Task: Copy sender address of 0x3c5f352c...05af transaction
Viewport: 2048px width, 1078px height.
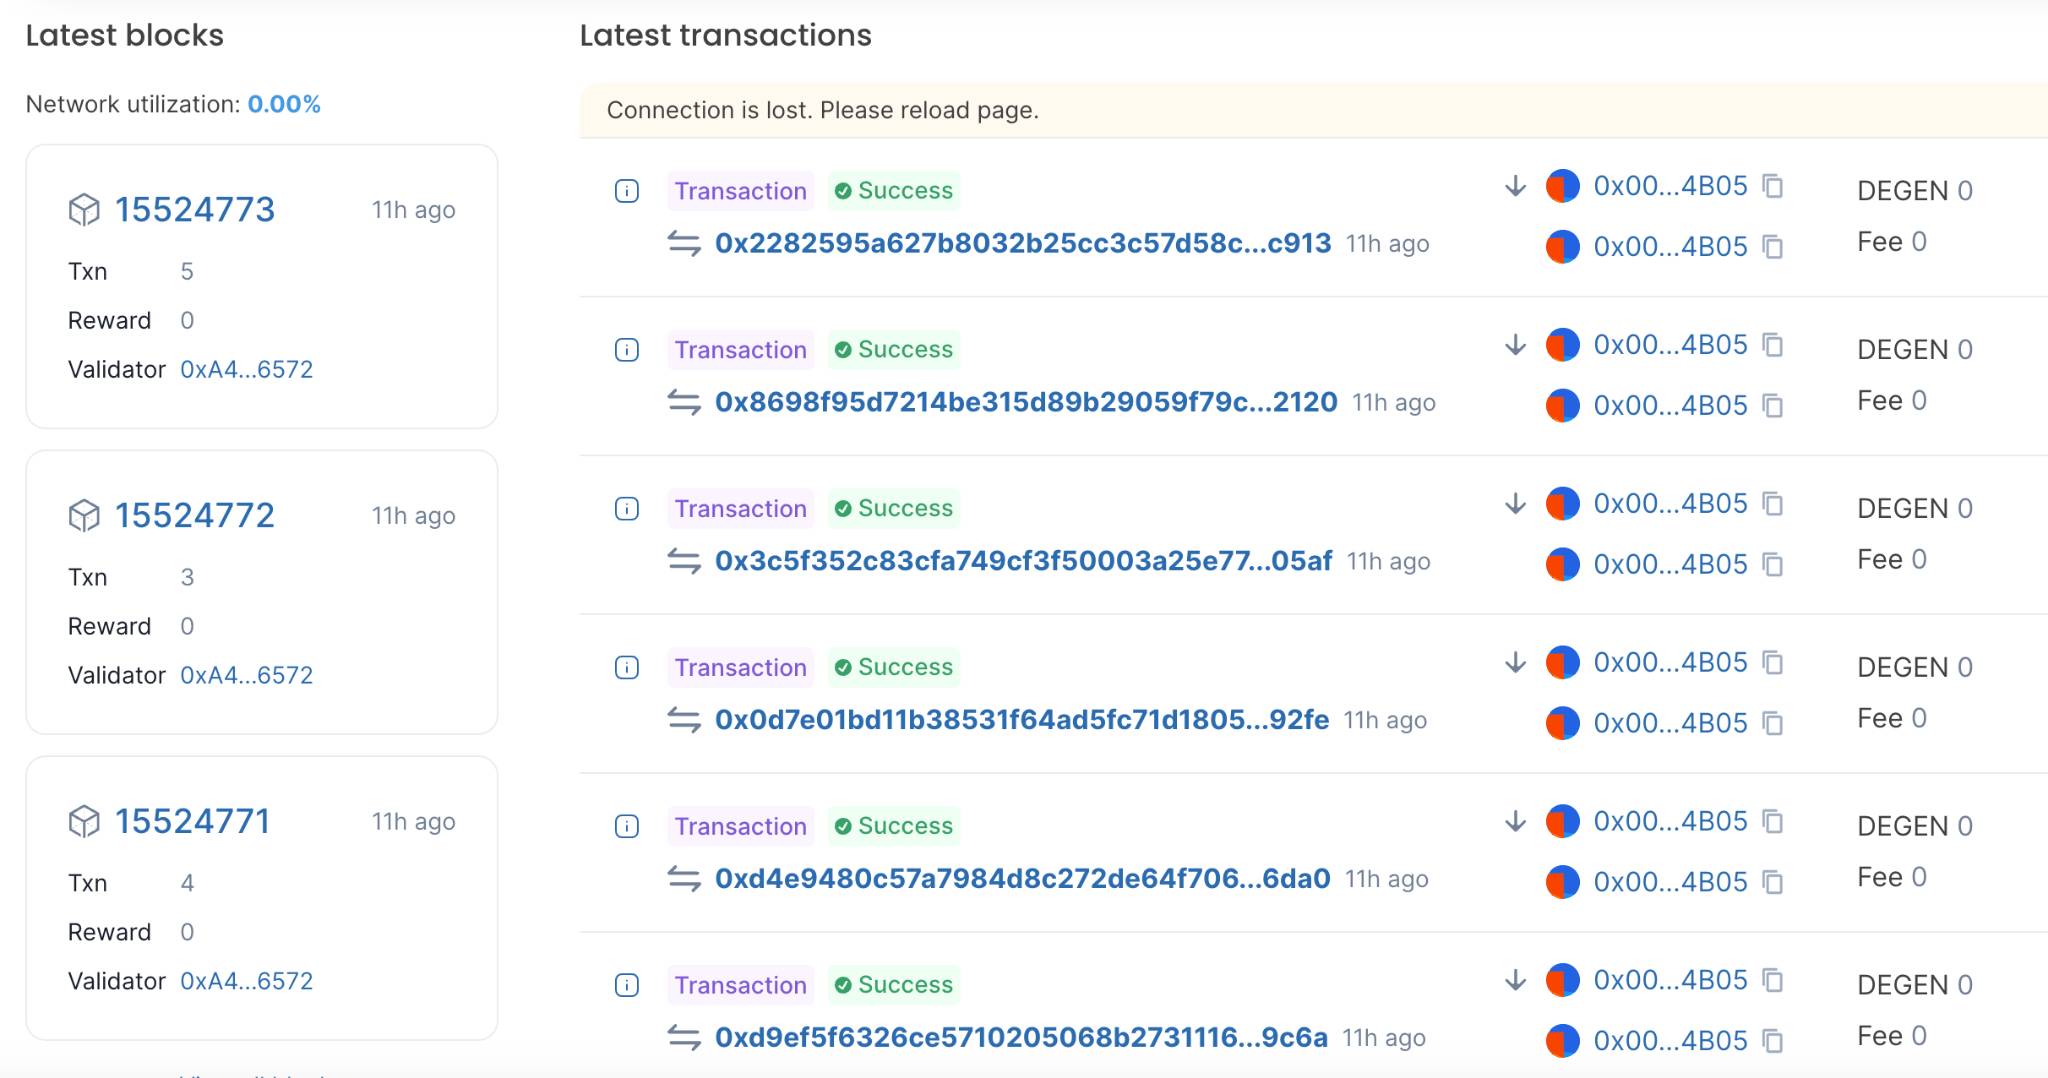Action: 1773,504
